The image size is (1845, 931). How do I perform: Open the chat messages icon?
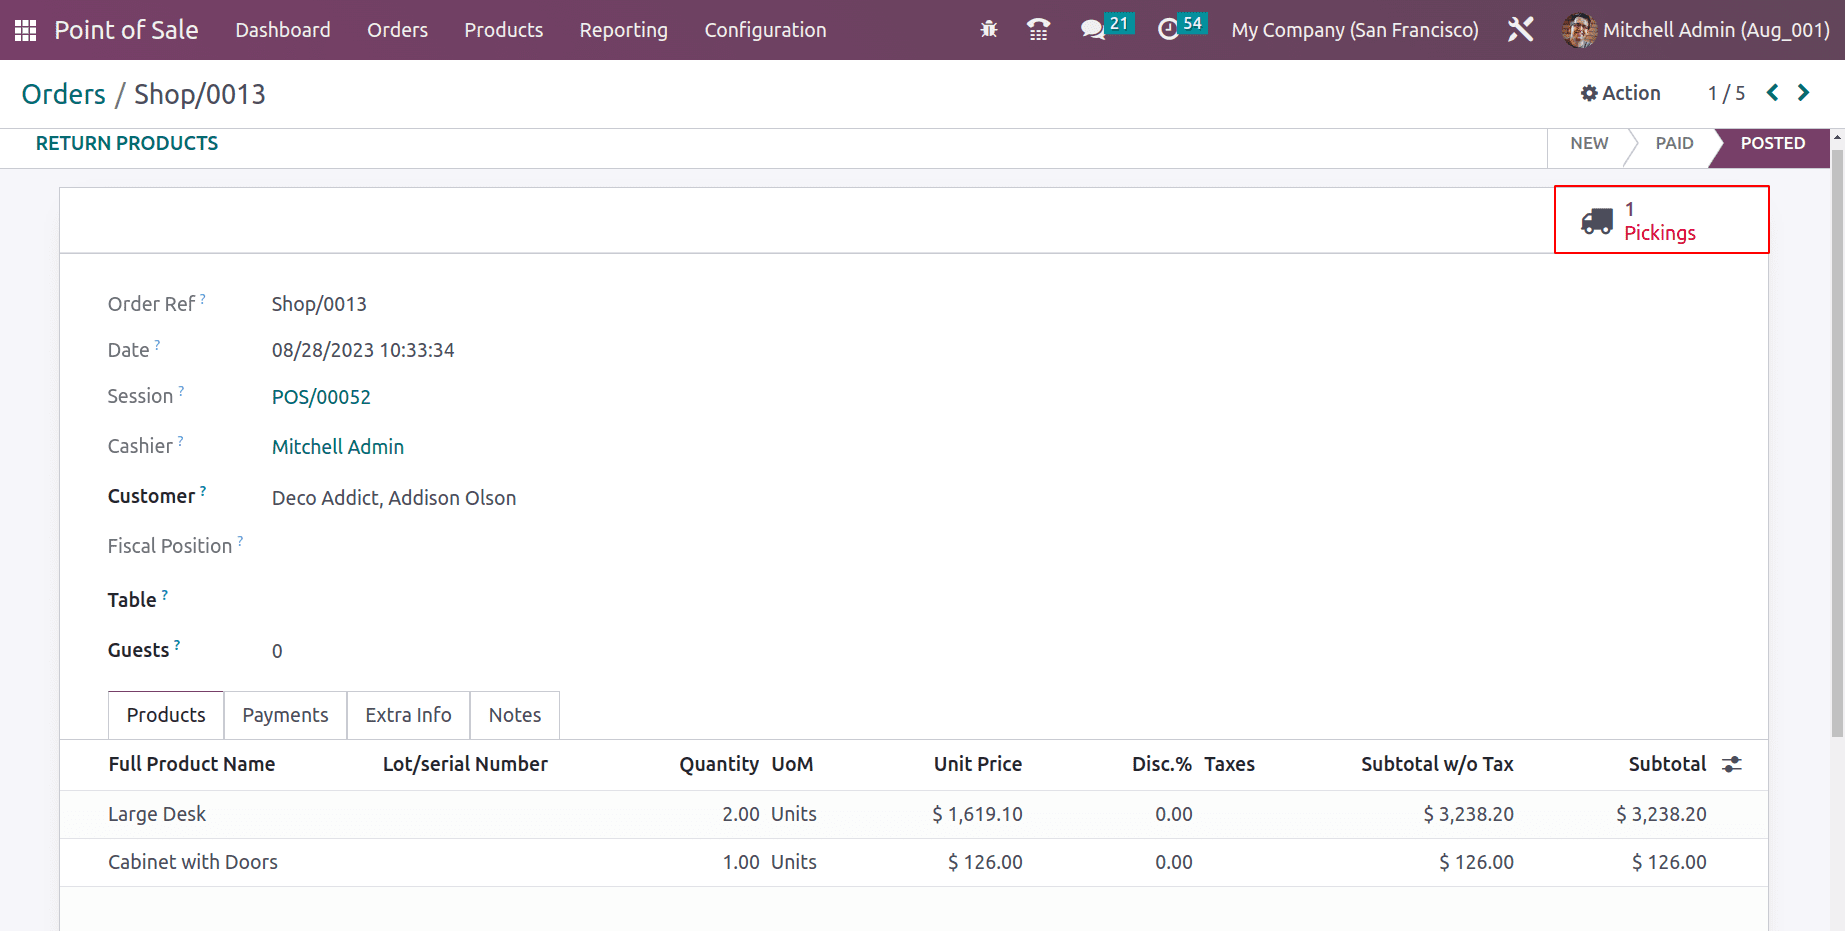coord(1093,30)
